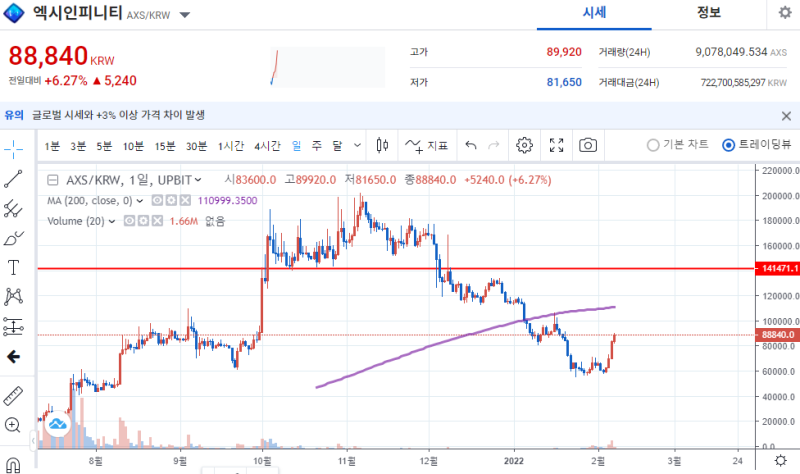Open axis settings gear at chart bottom right

click(x=780, y=461)
